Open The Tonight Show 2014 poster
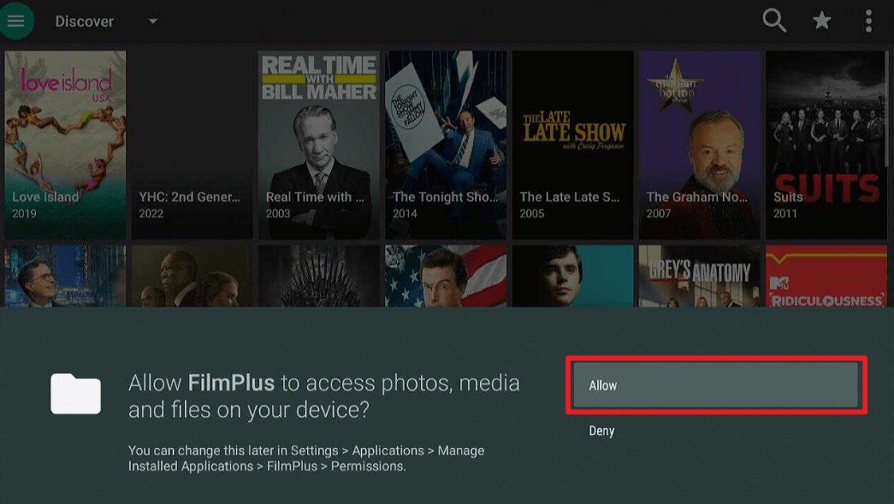 tap(446, 145)
